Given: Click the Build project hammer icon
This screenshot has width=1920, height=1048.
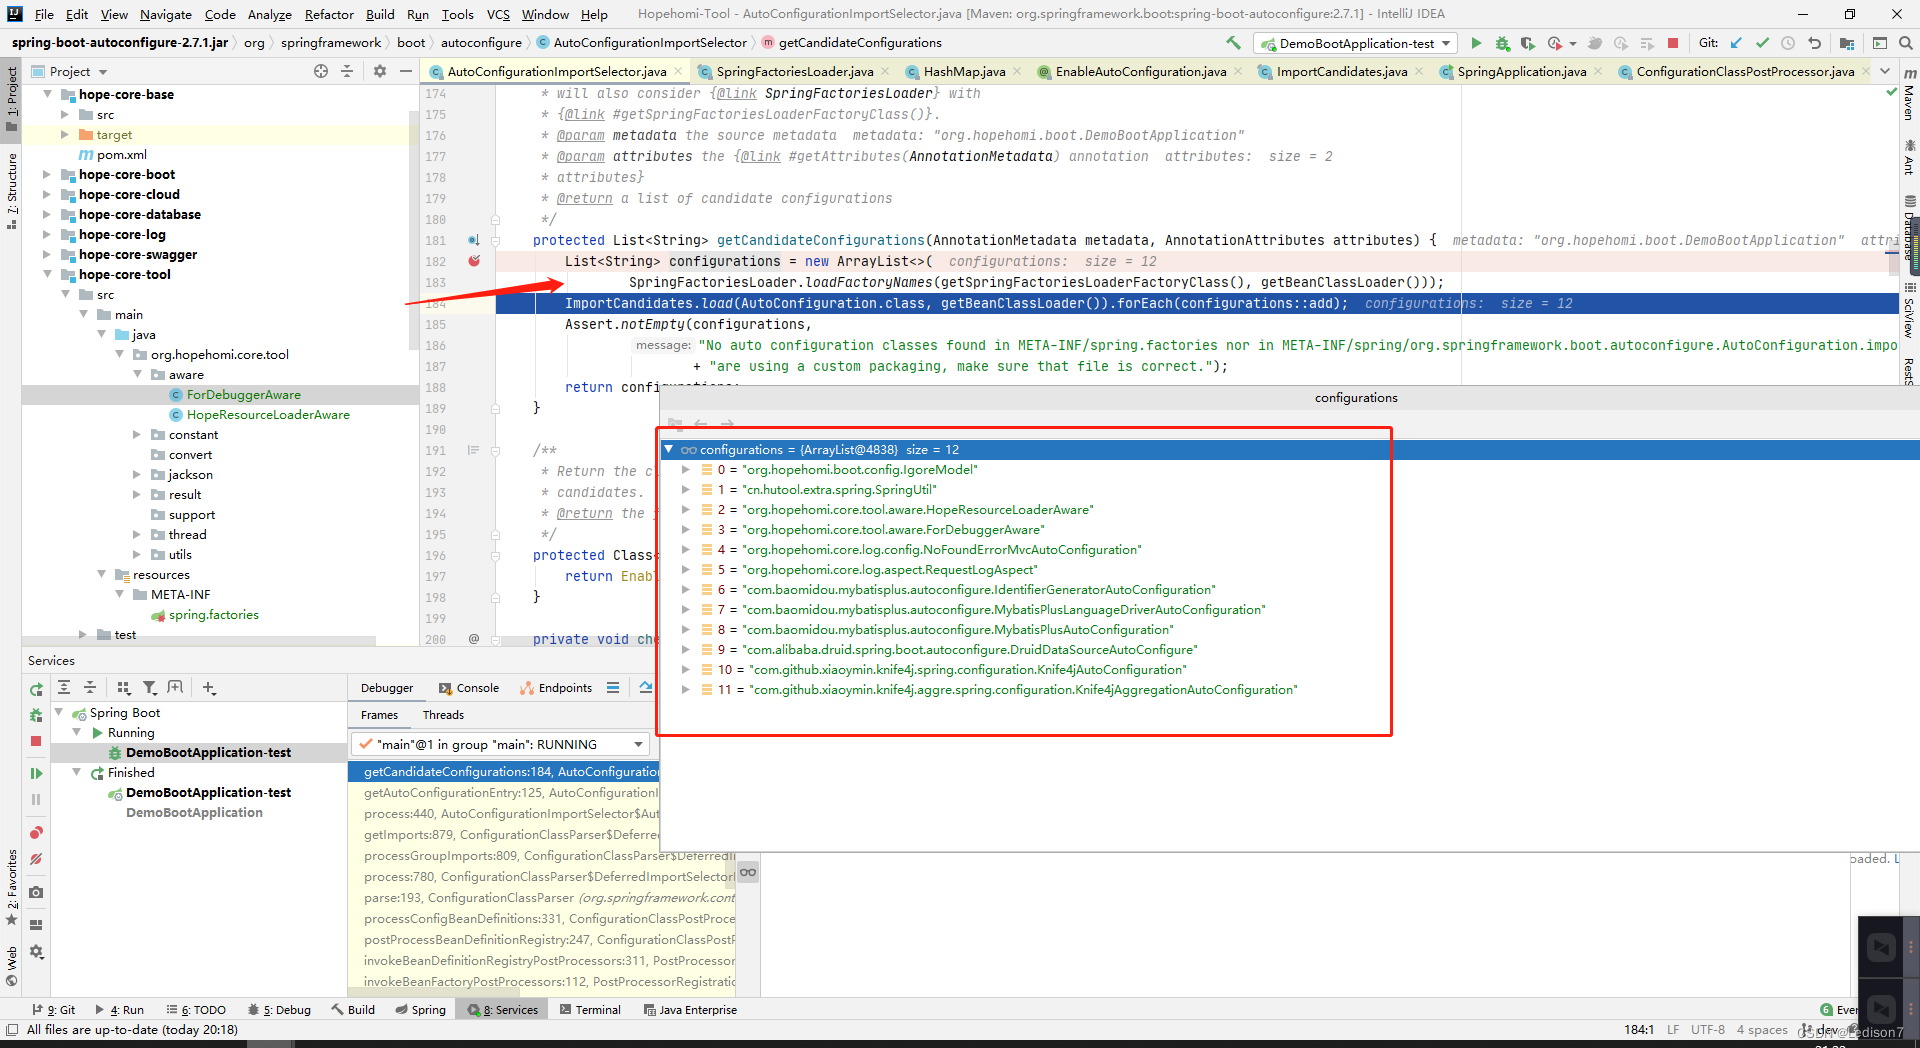Looking at the screenshot, I should pyautogui.click(x=1233, y=43).
